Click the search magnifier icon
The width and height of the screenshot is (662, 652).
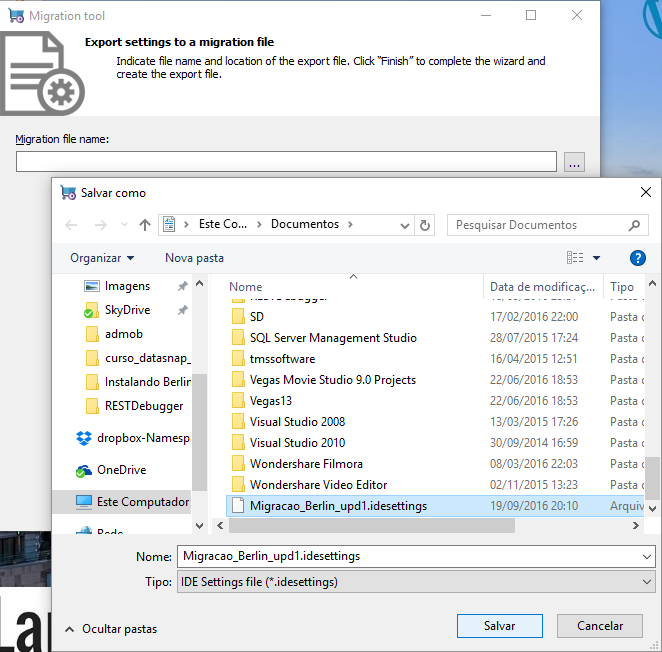tap(634, 225)
